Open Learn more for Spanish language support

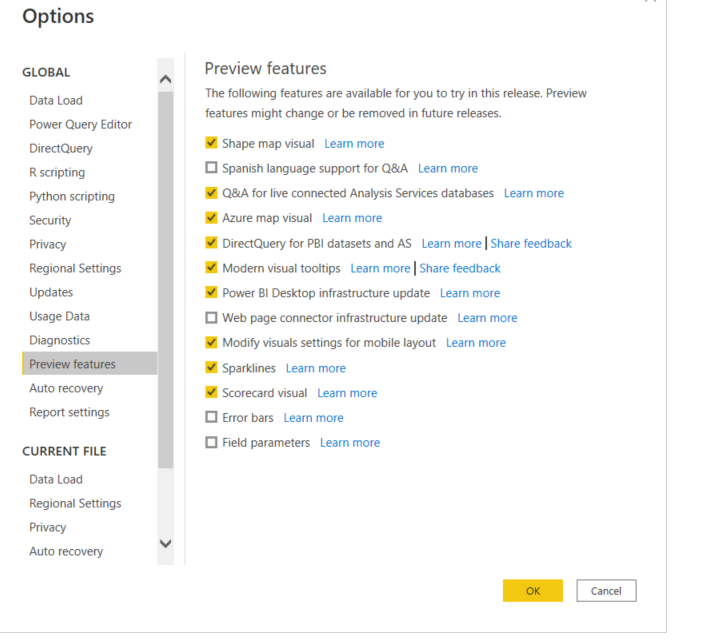448,168
